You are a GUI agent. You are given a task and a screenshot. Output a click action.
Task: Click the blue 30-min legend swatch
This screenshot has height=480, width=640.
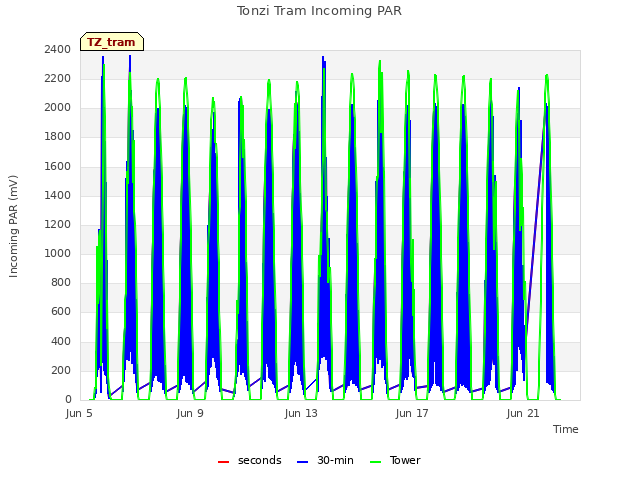[302, 462]
